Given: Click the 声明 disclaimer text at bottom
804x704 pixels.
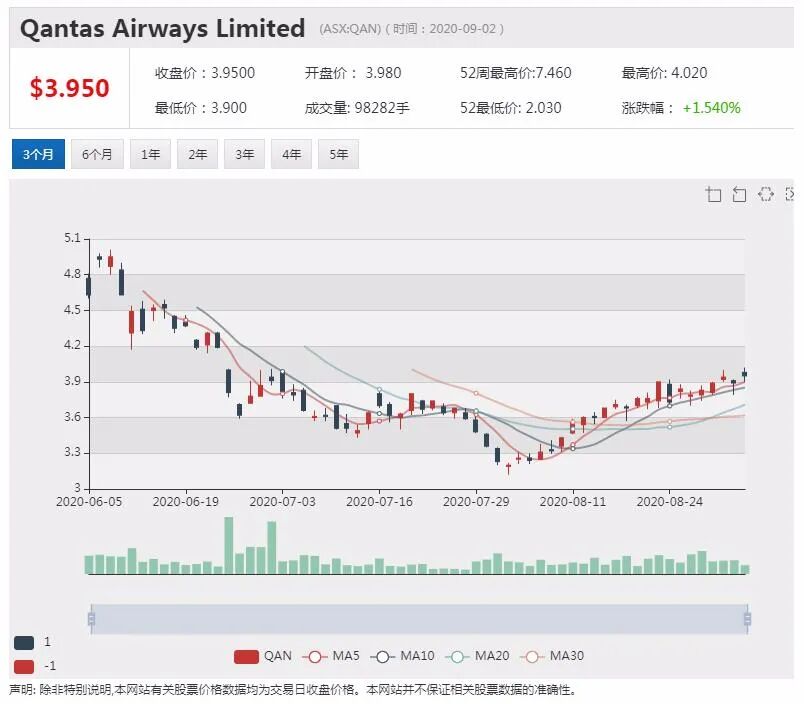Looking at the screenshot, I should (x=293, y=690).
